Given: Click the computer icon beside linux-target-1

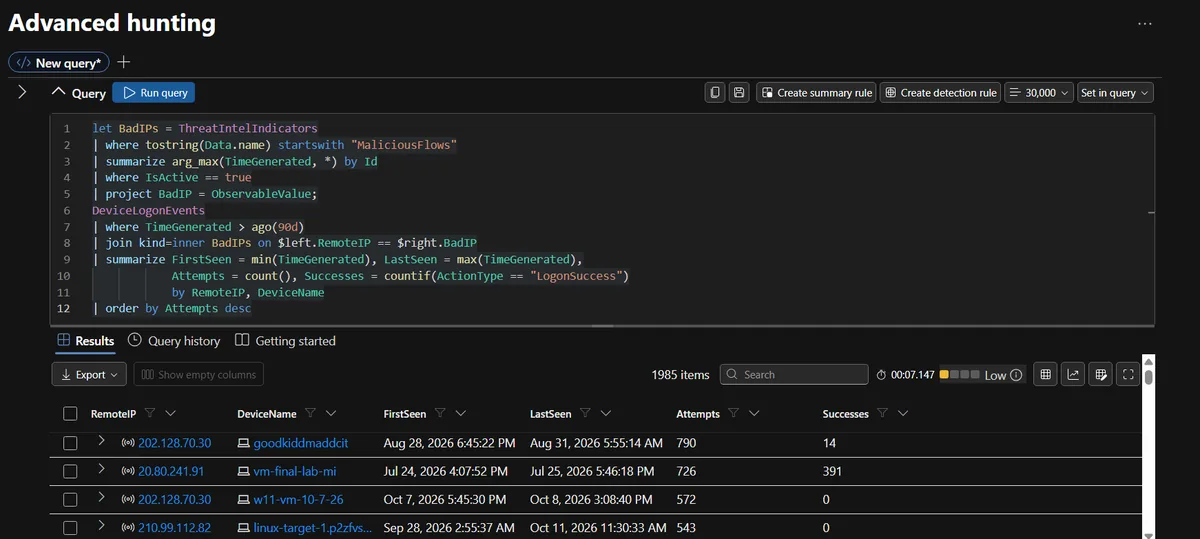Looking at the screenshot, I should tap(244, 527).
